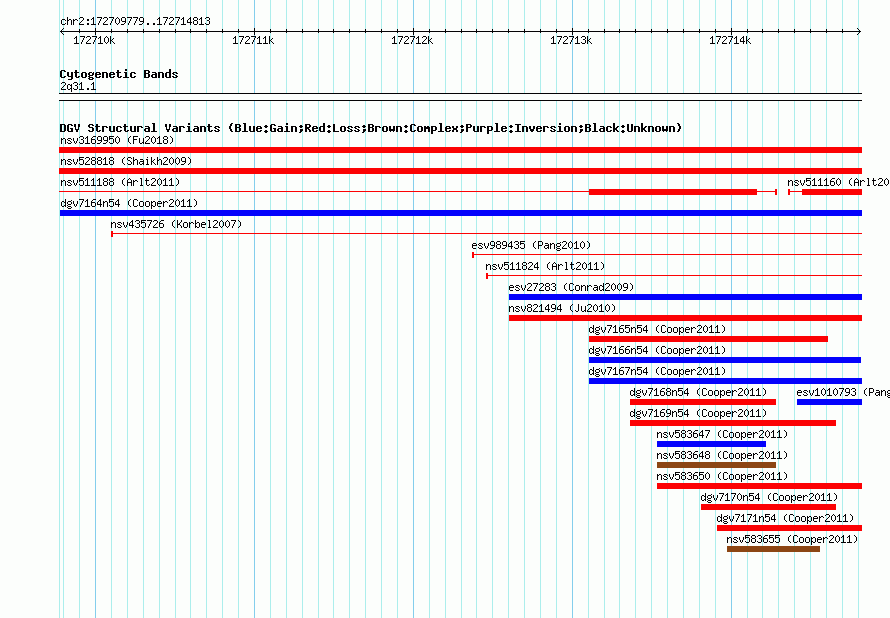Select the 2q31.1 band label

tap(78, 86)
